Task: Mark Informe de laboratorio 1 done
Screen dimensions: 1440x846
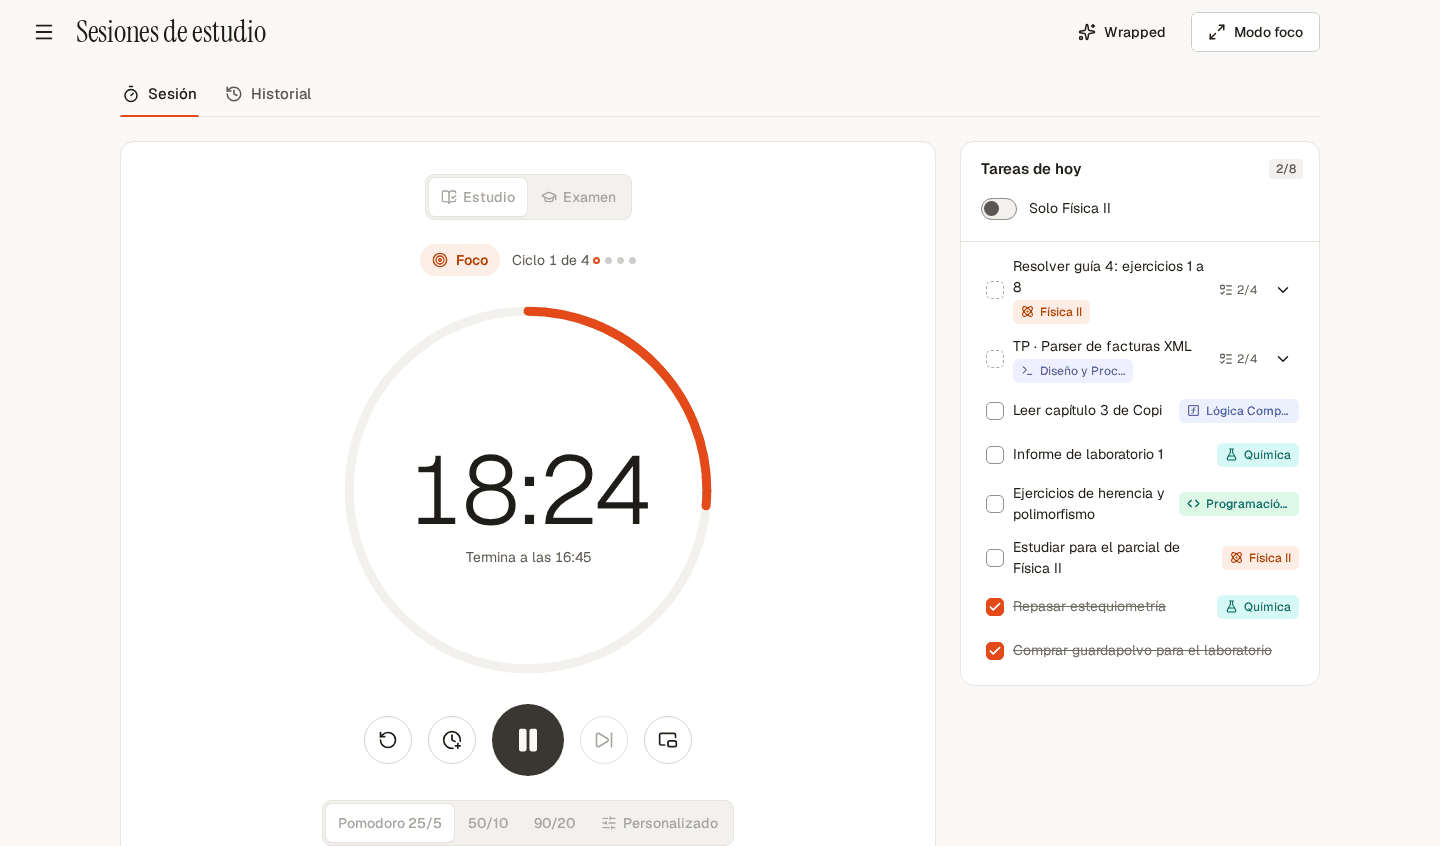Action: pyautogui.click(x=995, y=455)
